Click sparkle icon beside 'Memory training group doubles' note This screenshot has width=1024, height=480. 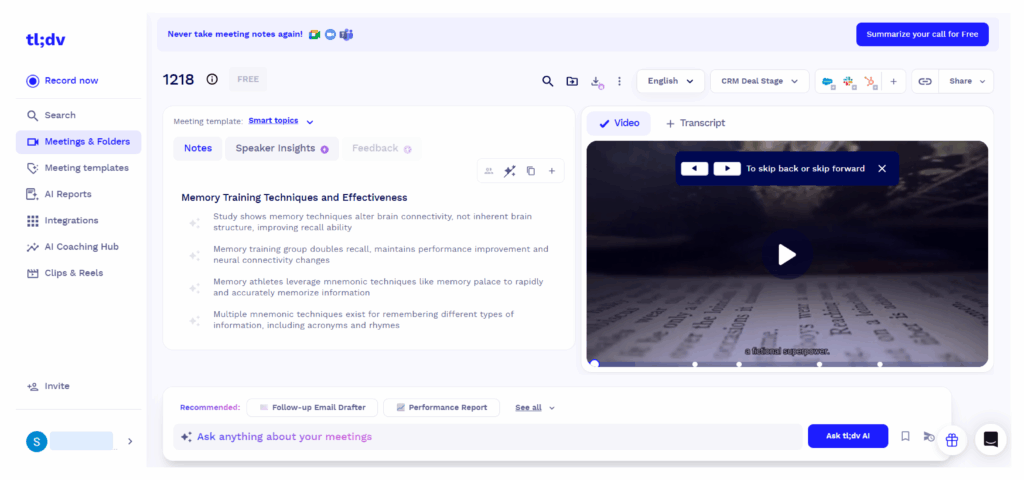pos(194,256)
